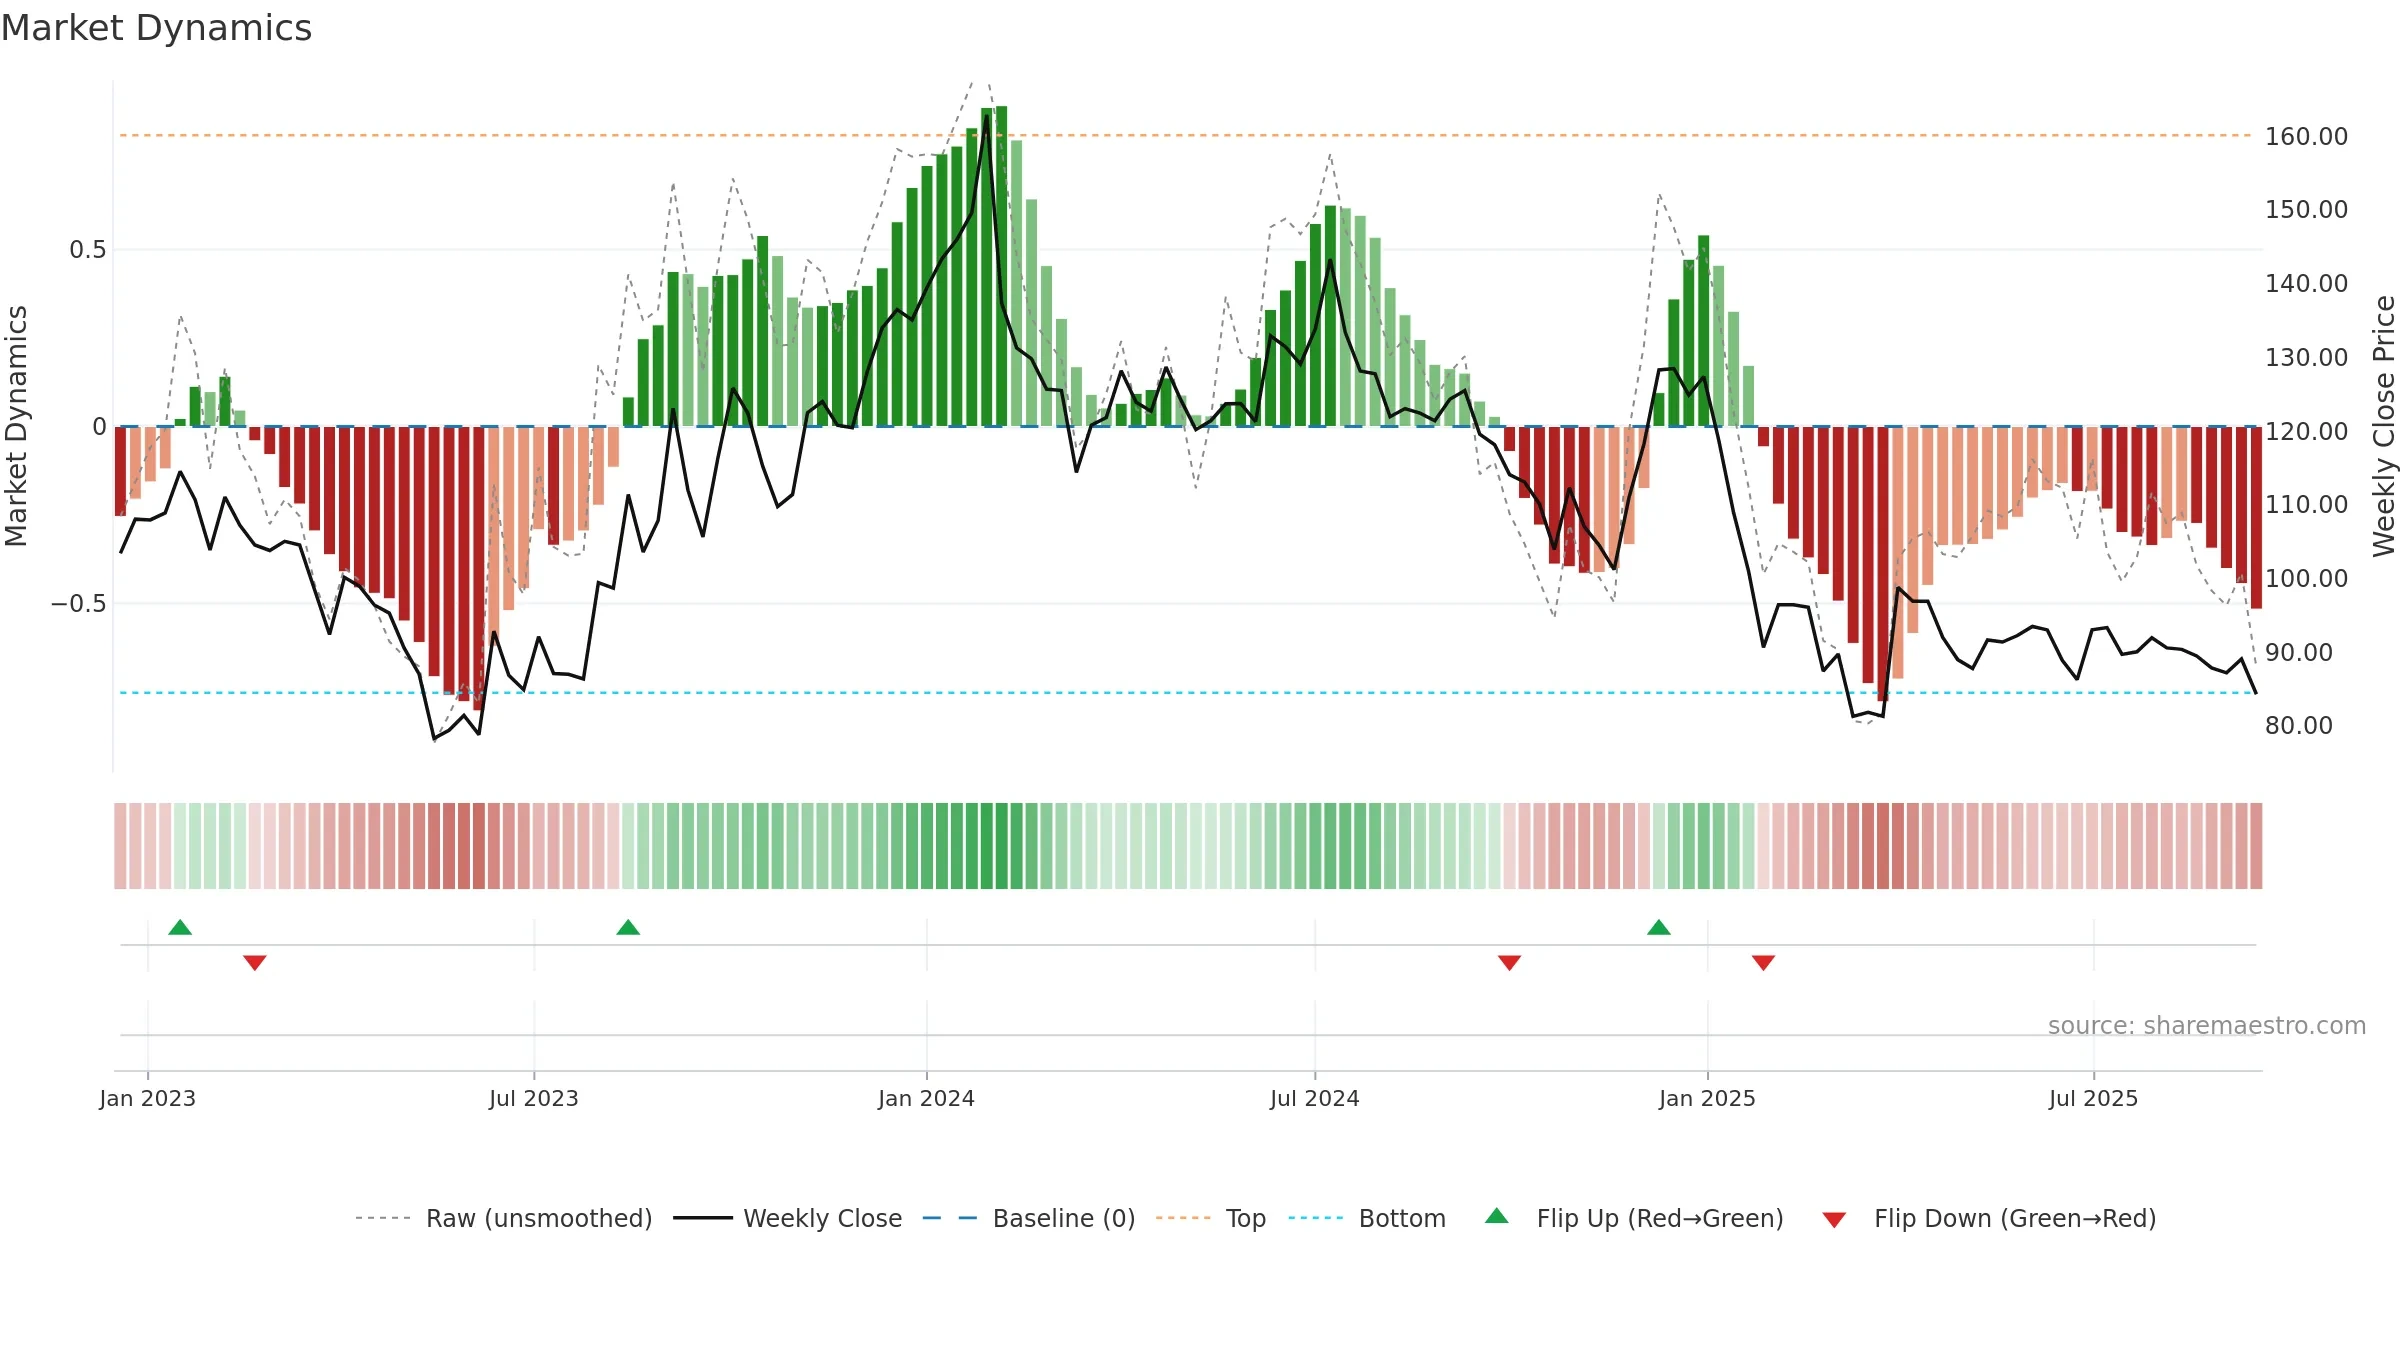The height and width of the screenshot is (1350, 2400).
Task: Click the 160.00 price axis label
Action: pyautogui.click(x=2307, y=136)
